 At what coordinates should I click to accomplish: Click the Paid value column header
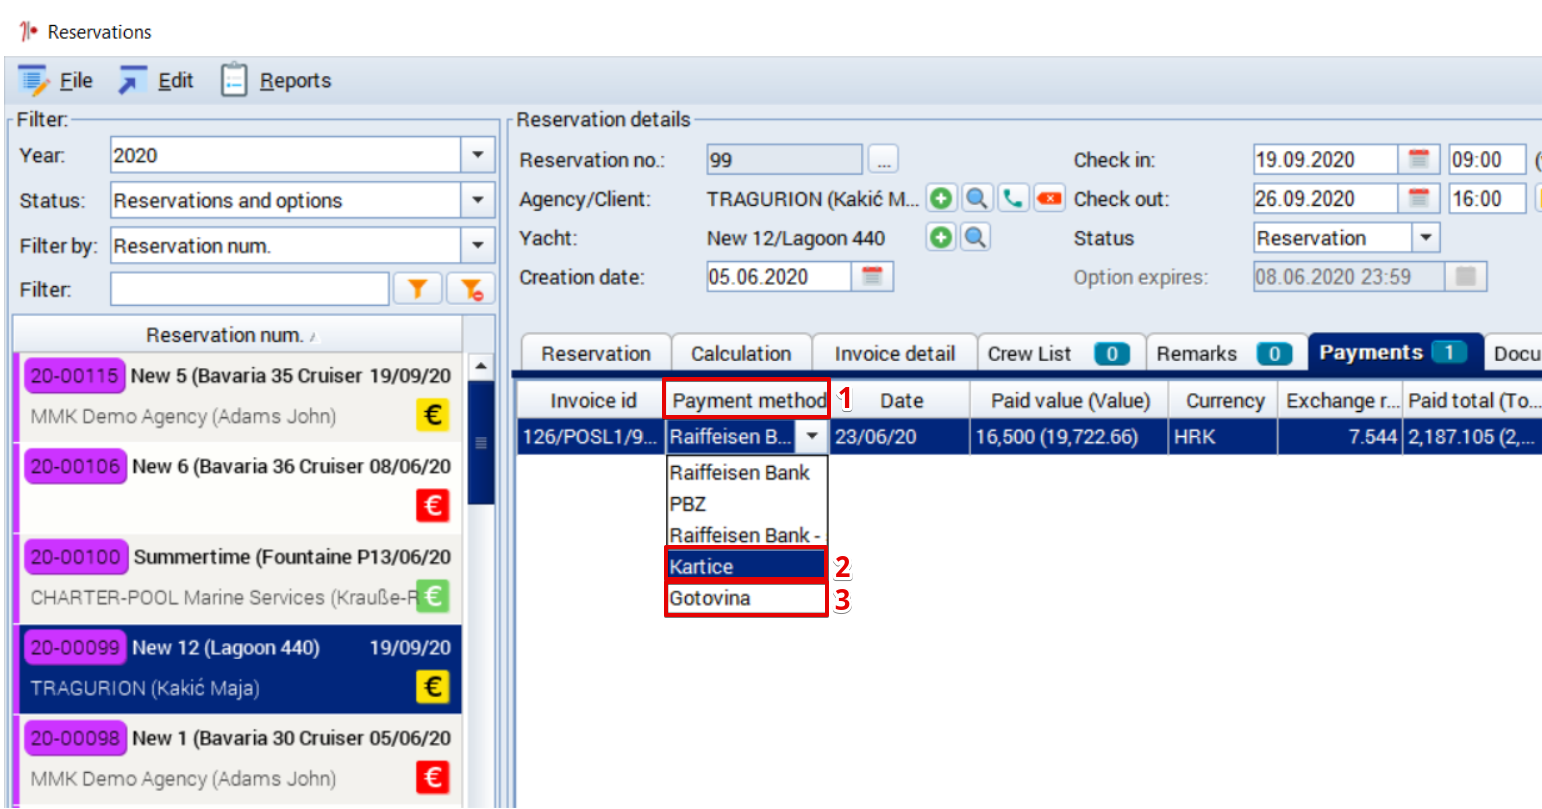tap(1070, 401)
